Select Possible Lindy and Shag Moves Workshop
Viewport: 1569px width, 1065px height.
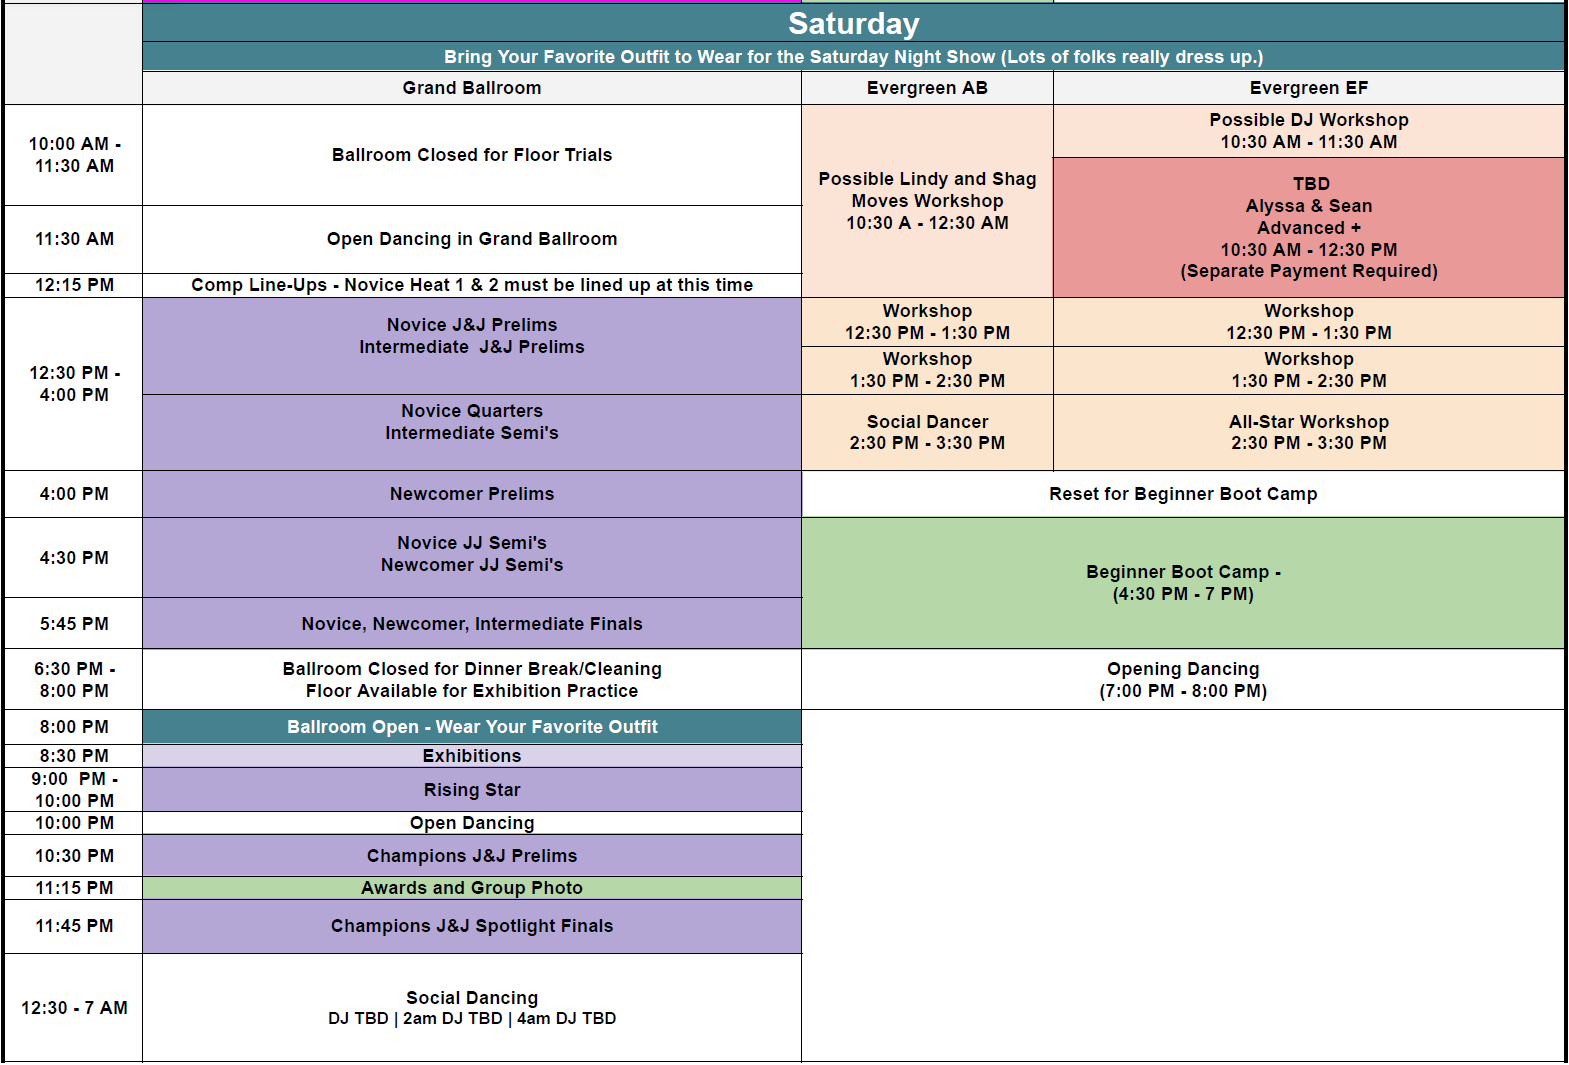[x=927, y=201]
